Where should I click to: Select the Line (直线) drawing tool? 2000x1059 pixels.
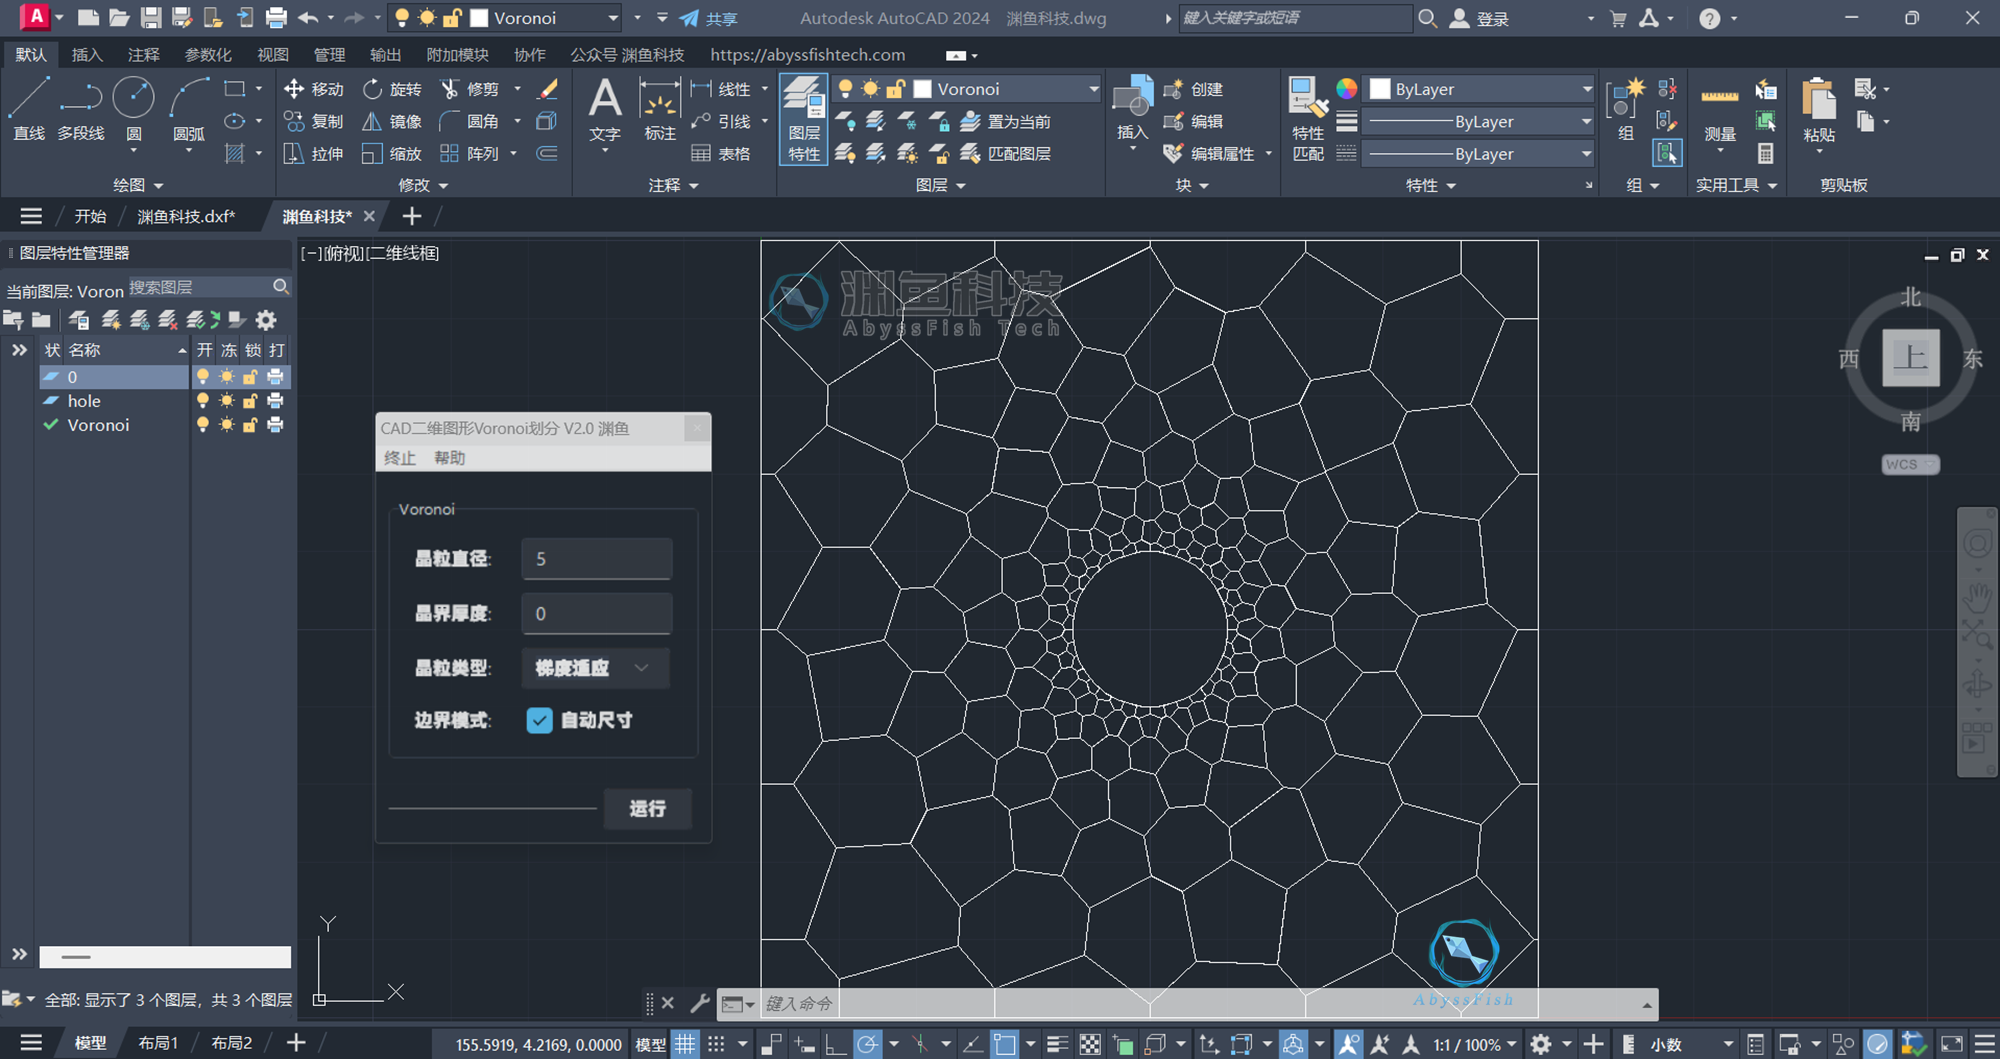click(x=28, y=108)
